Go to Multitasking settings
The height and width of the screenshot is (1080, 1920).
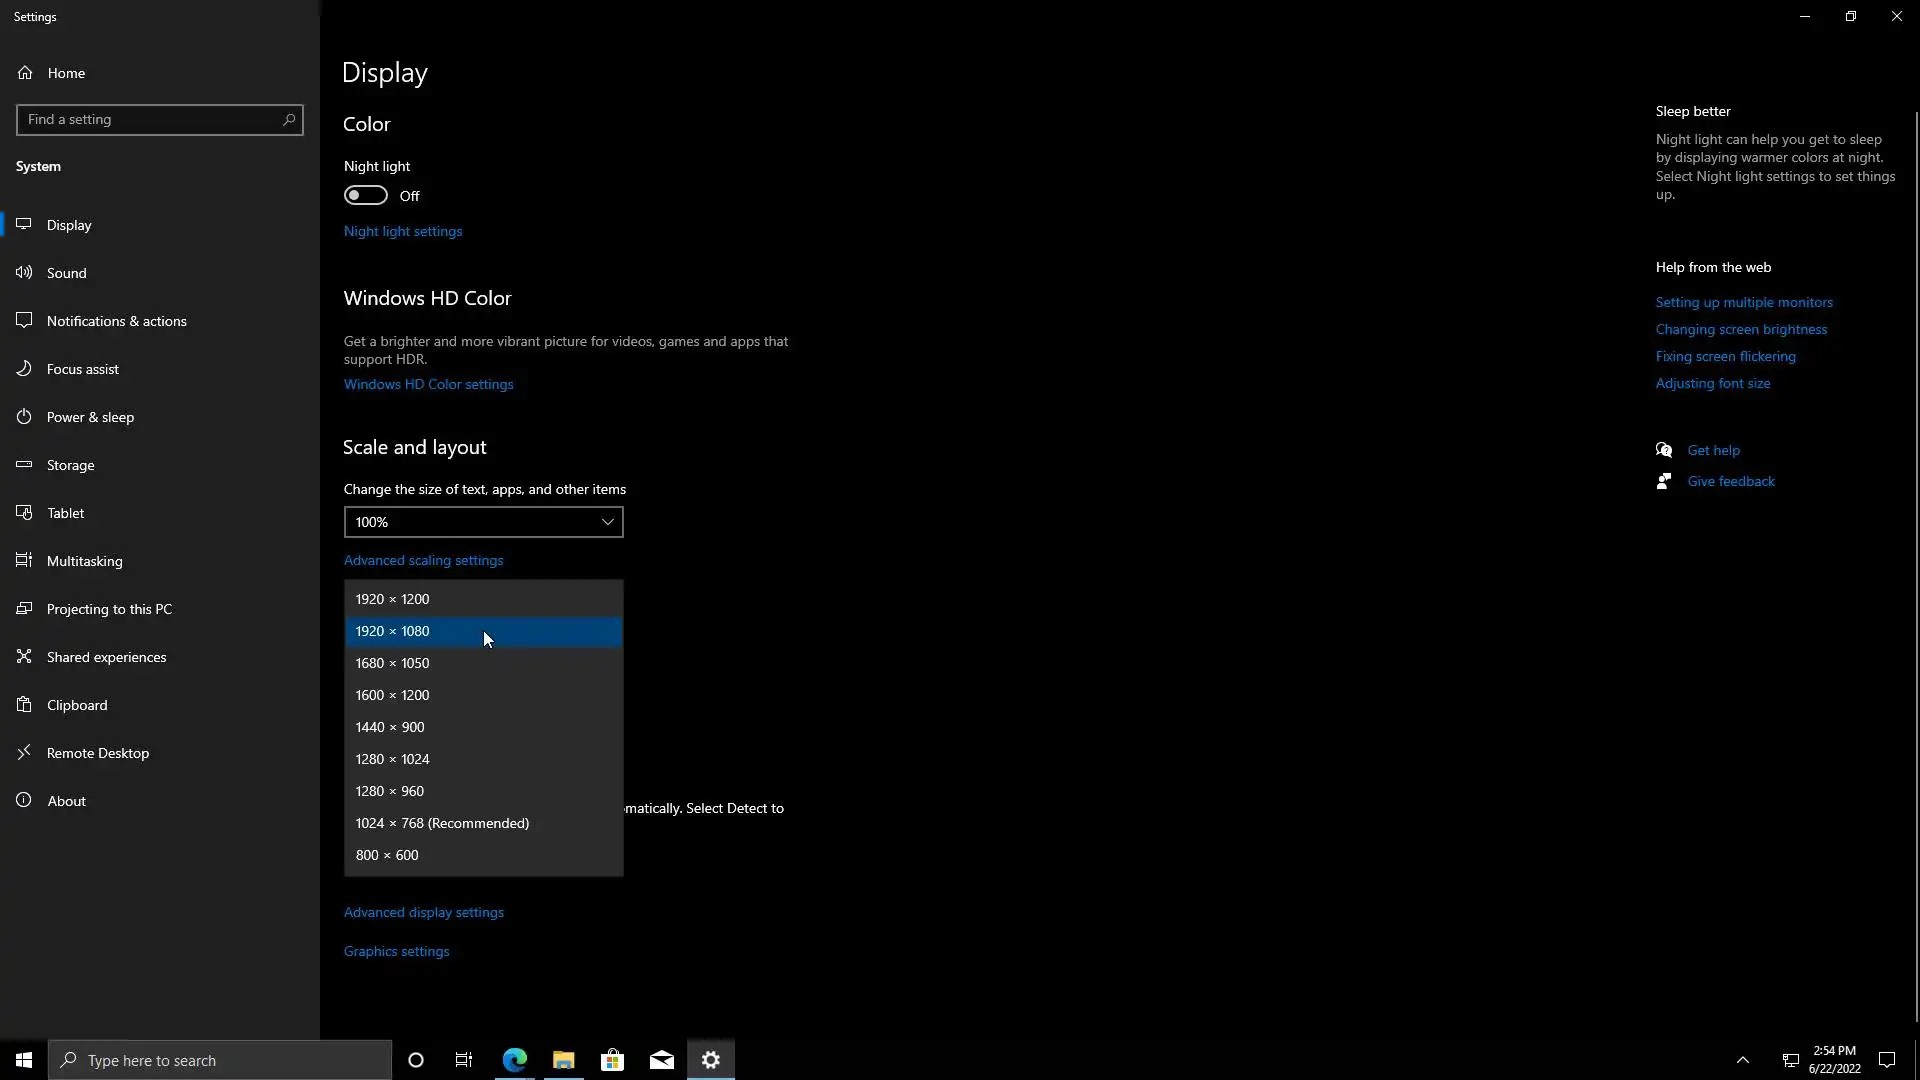pyautogui.click(x=84, y=561)
